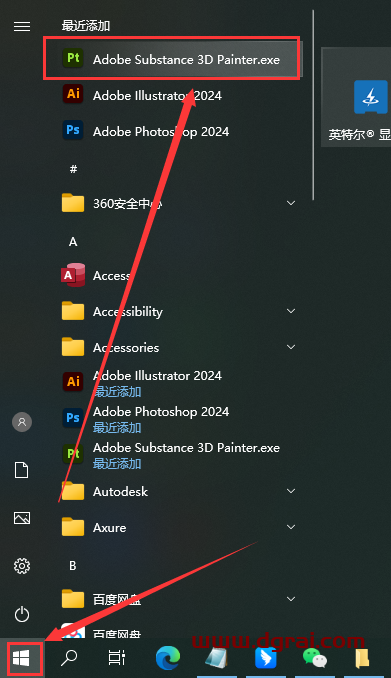Expand the Axure folder chevron

(291, 527)
